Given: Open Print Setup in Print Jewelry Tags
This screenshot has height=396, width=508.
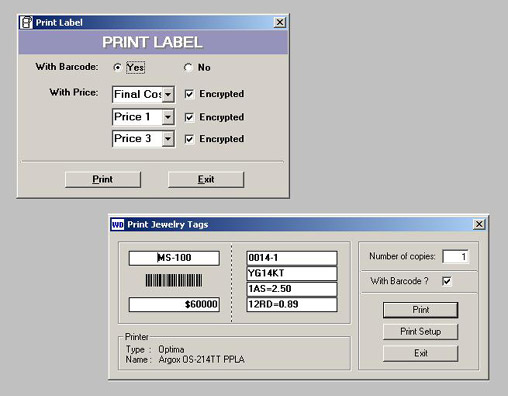Looking at the screenshot, I should point(421,332).
